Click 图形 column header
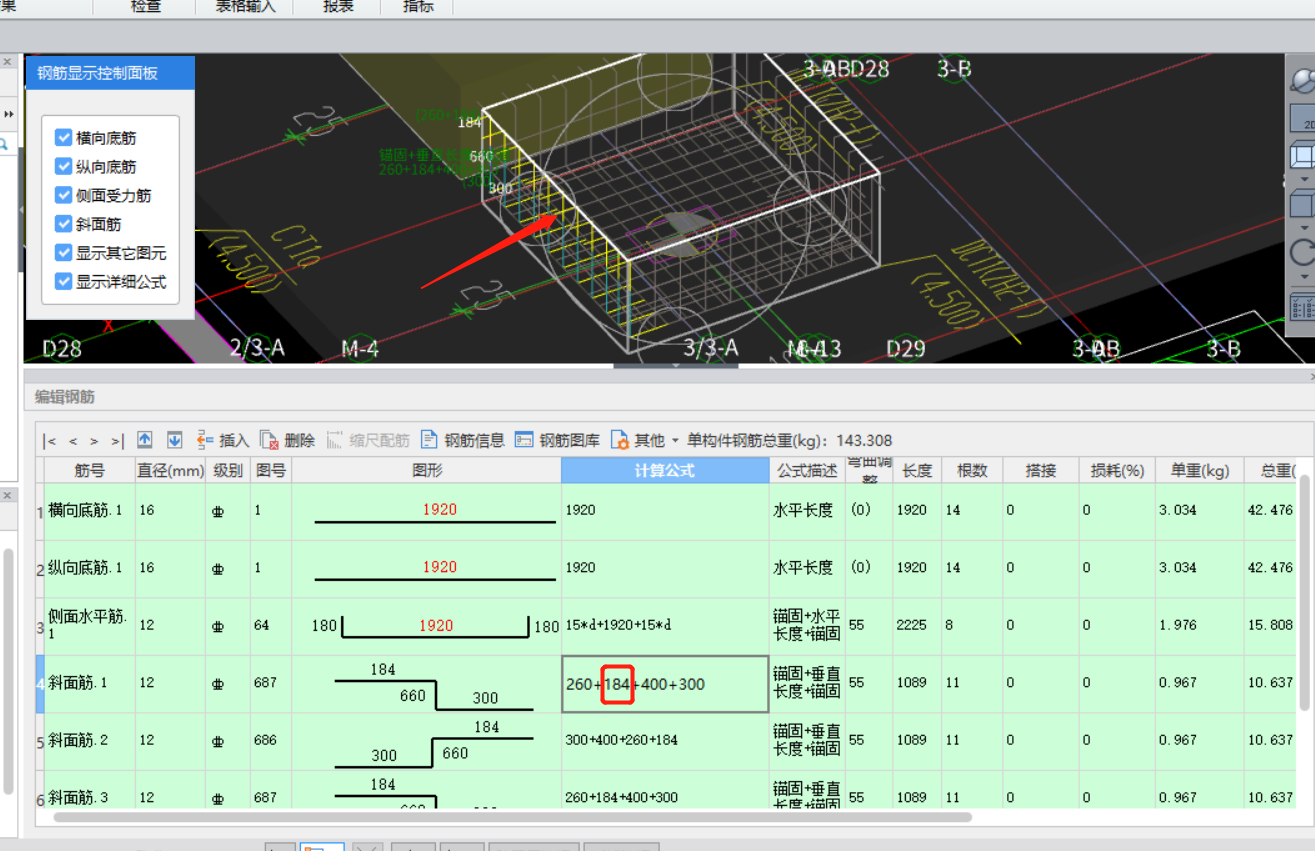Image resolution: width=1315 pixels, height=851 pixels. click(427, 470)
